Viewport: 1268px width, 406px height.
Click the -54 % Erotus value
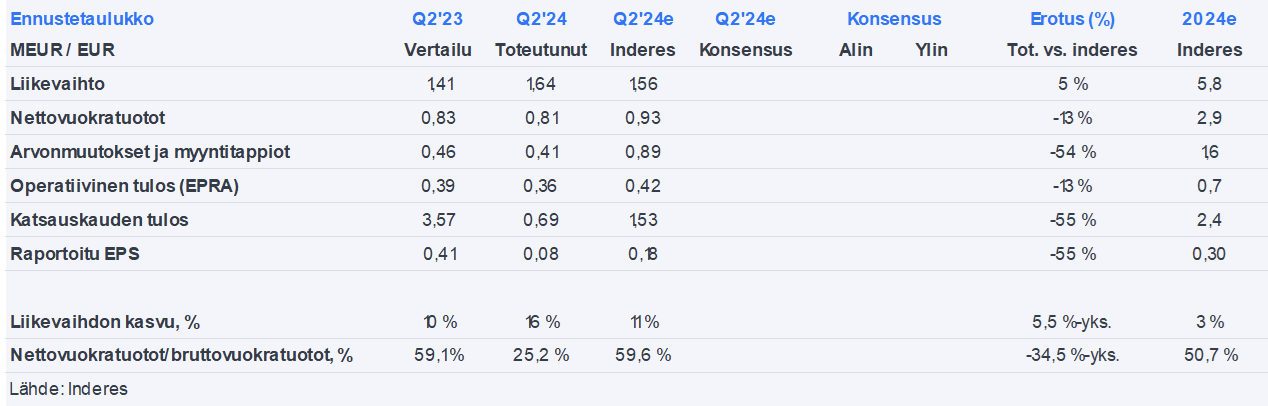1074,152
